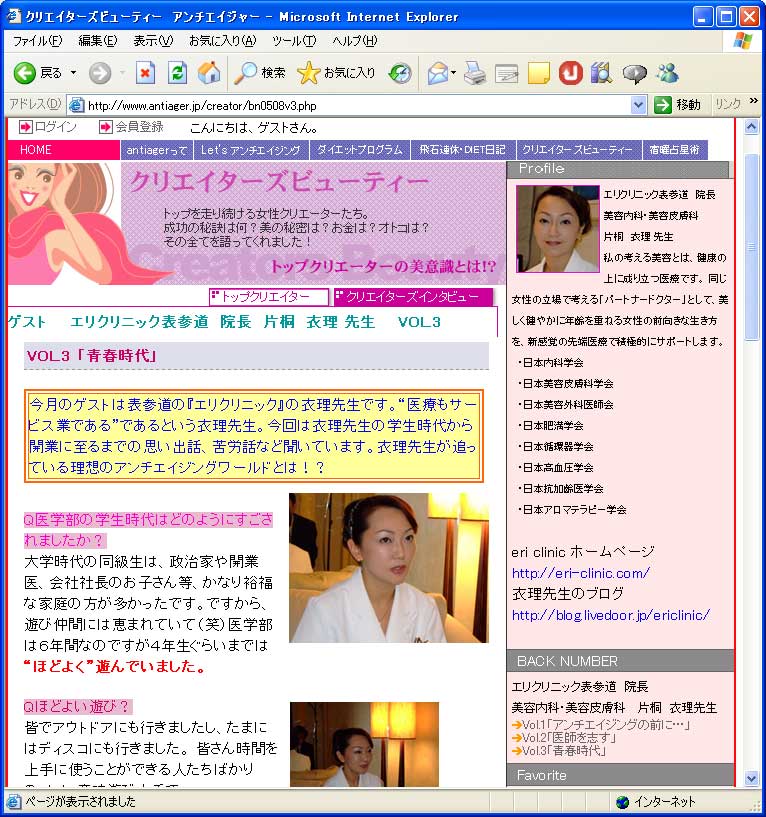The image size is (766, 817).
Task: Go to the Home page icon
Action: coord(209,73)
